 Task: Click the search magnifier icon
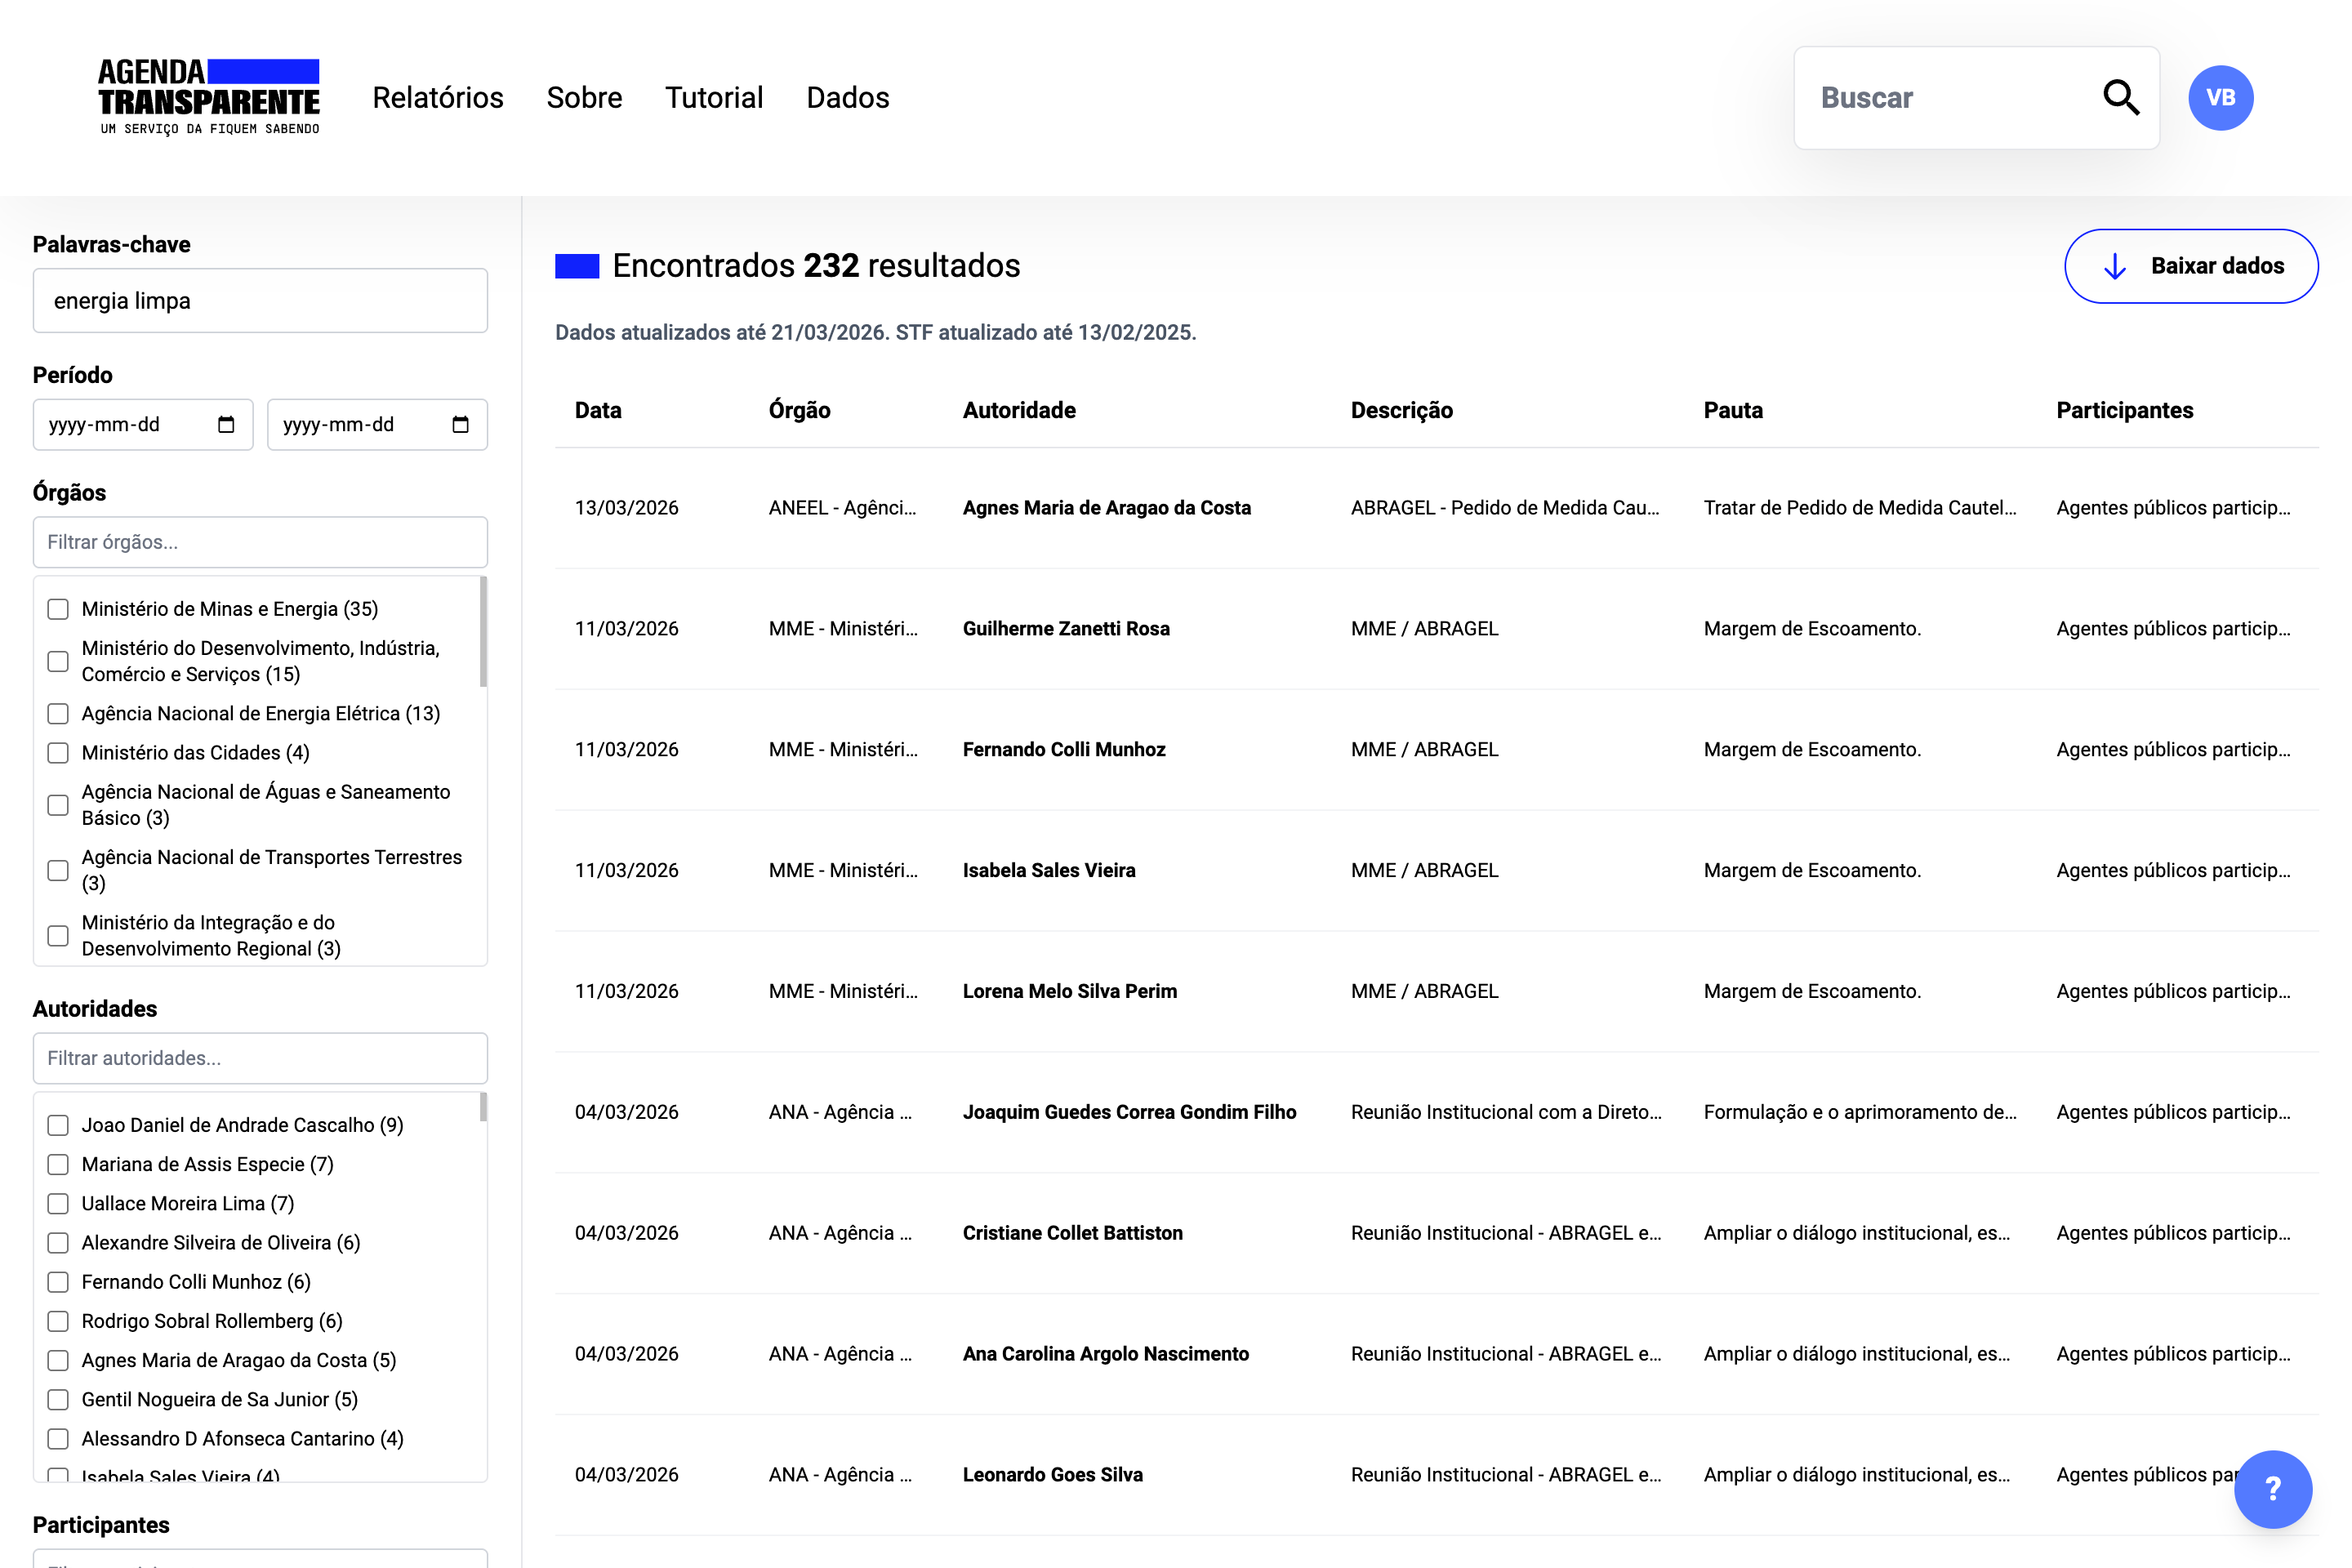2120,98
